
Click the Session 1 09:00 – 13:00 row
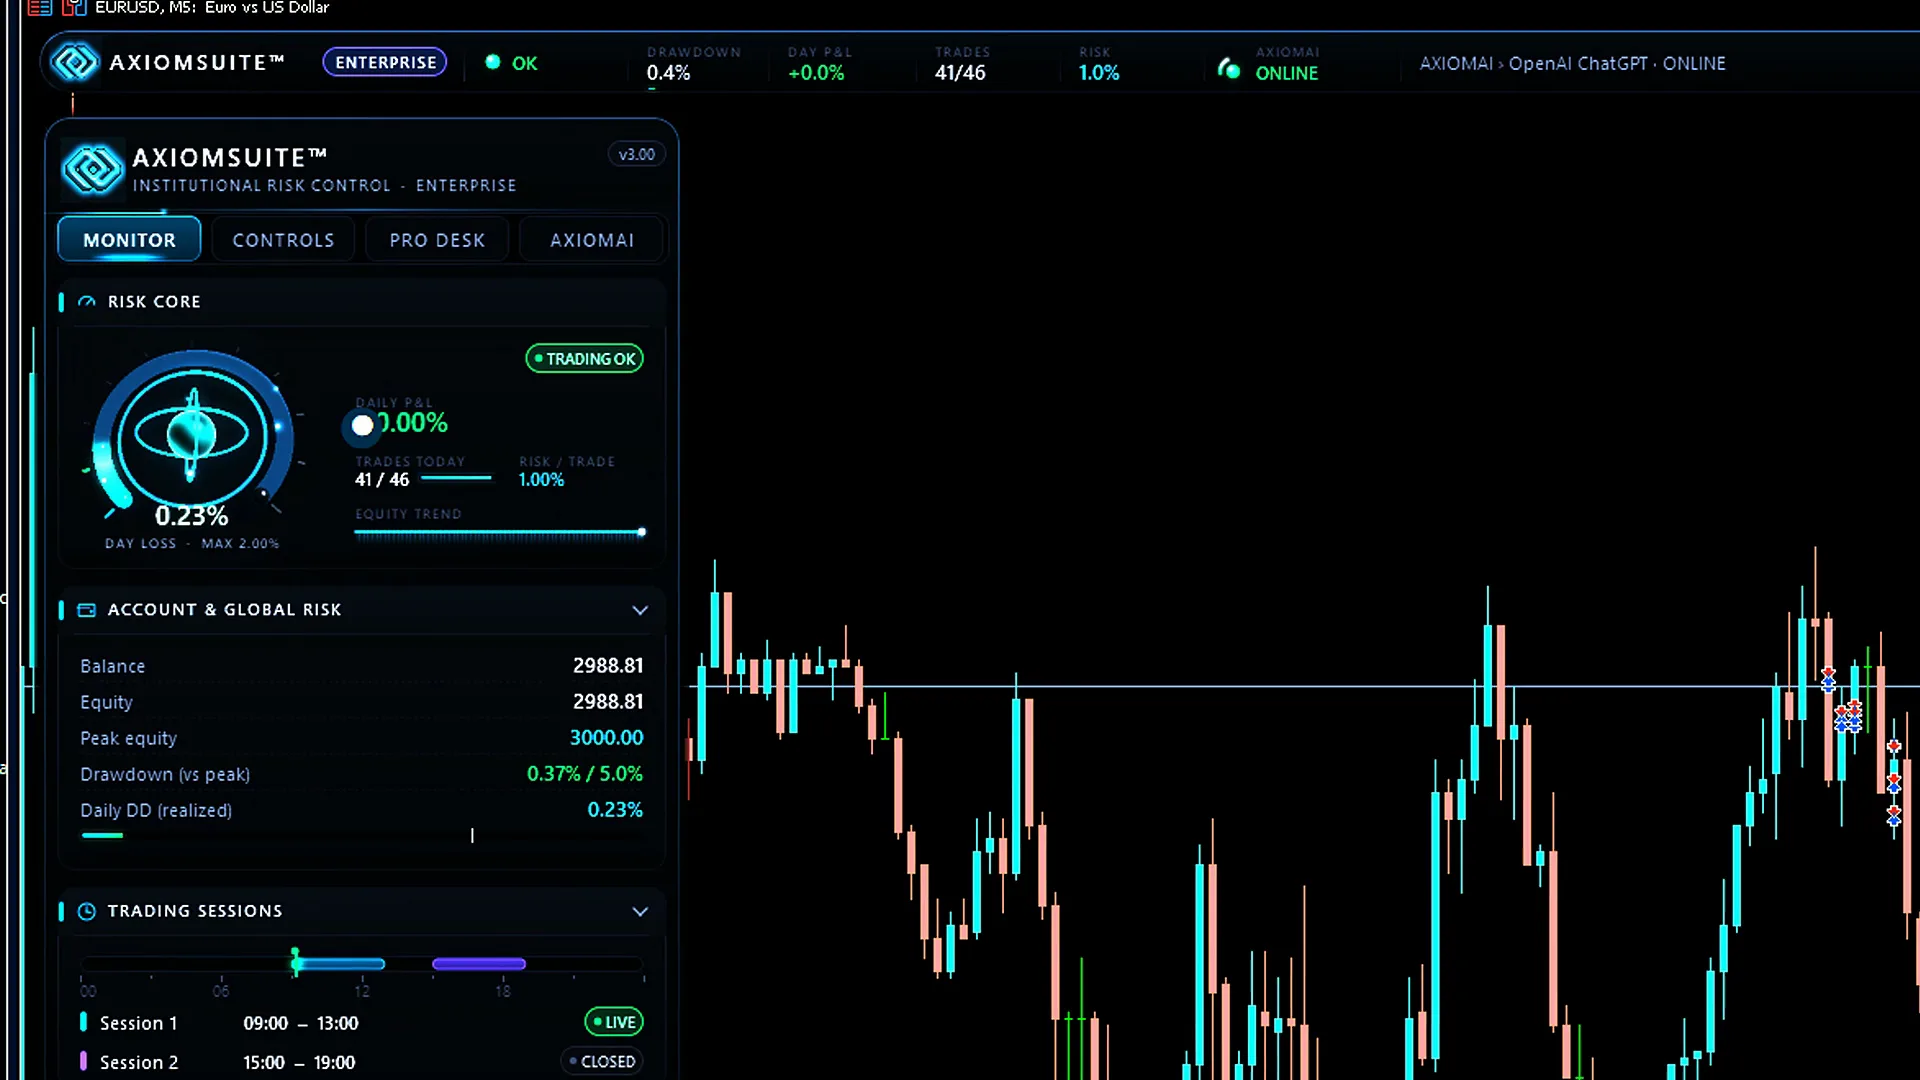point(361,1022)
